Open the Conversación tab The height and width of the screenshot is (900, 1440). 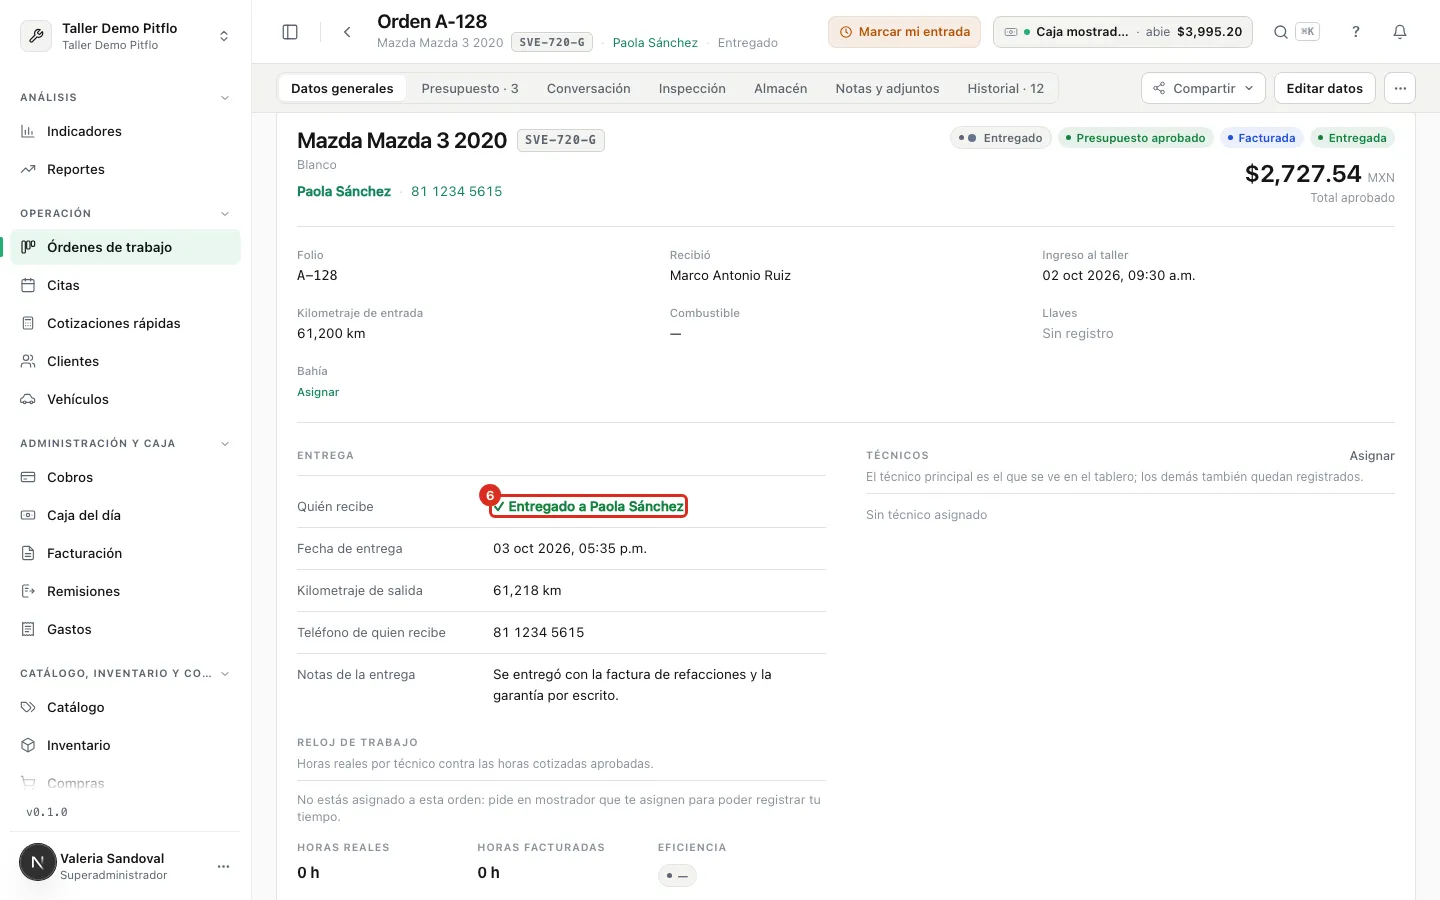[x=589, y=88]
